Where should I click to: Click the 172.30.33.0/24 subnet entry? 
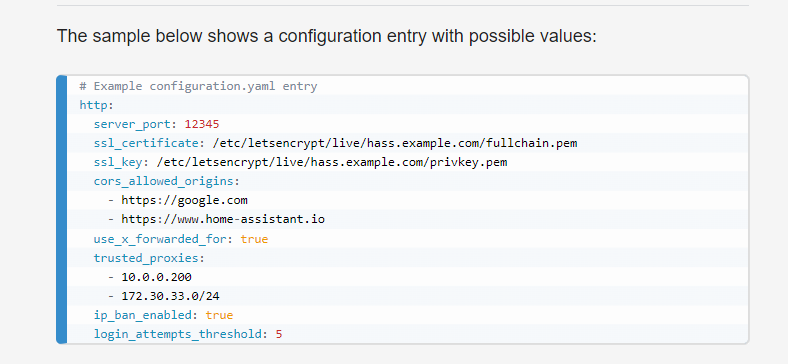170,296
